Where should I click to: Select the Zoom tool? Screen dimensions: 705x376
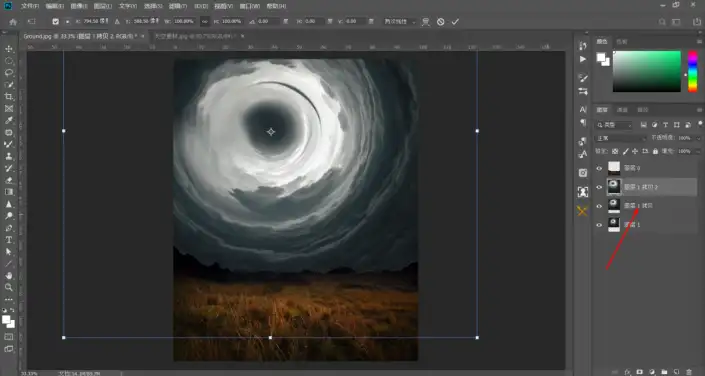point(9,287)
